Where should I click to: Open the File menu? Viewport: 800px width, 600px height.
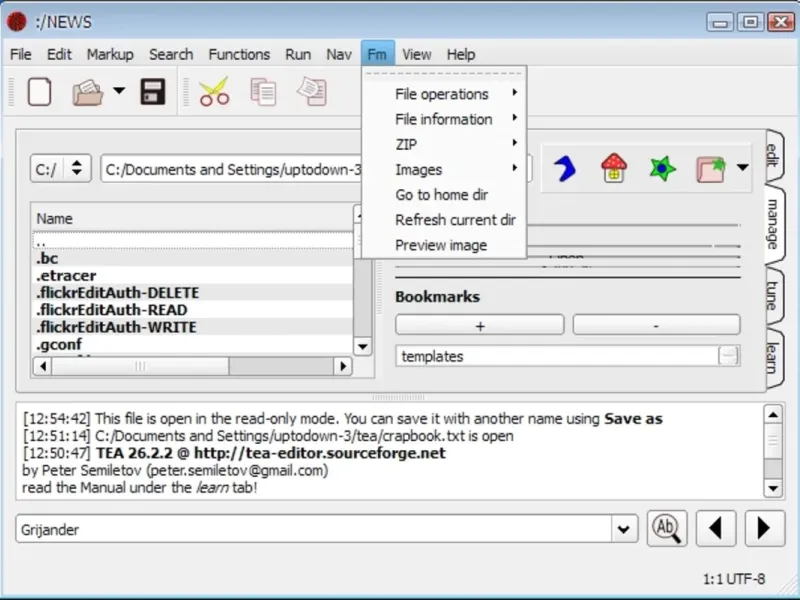pyautogui.click(x=21, y=54)
